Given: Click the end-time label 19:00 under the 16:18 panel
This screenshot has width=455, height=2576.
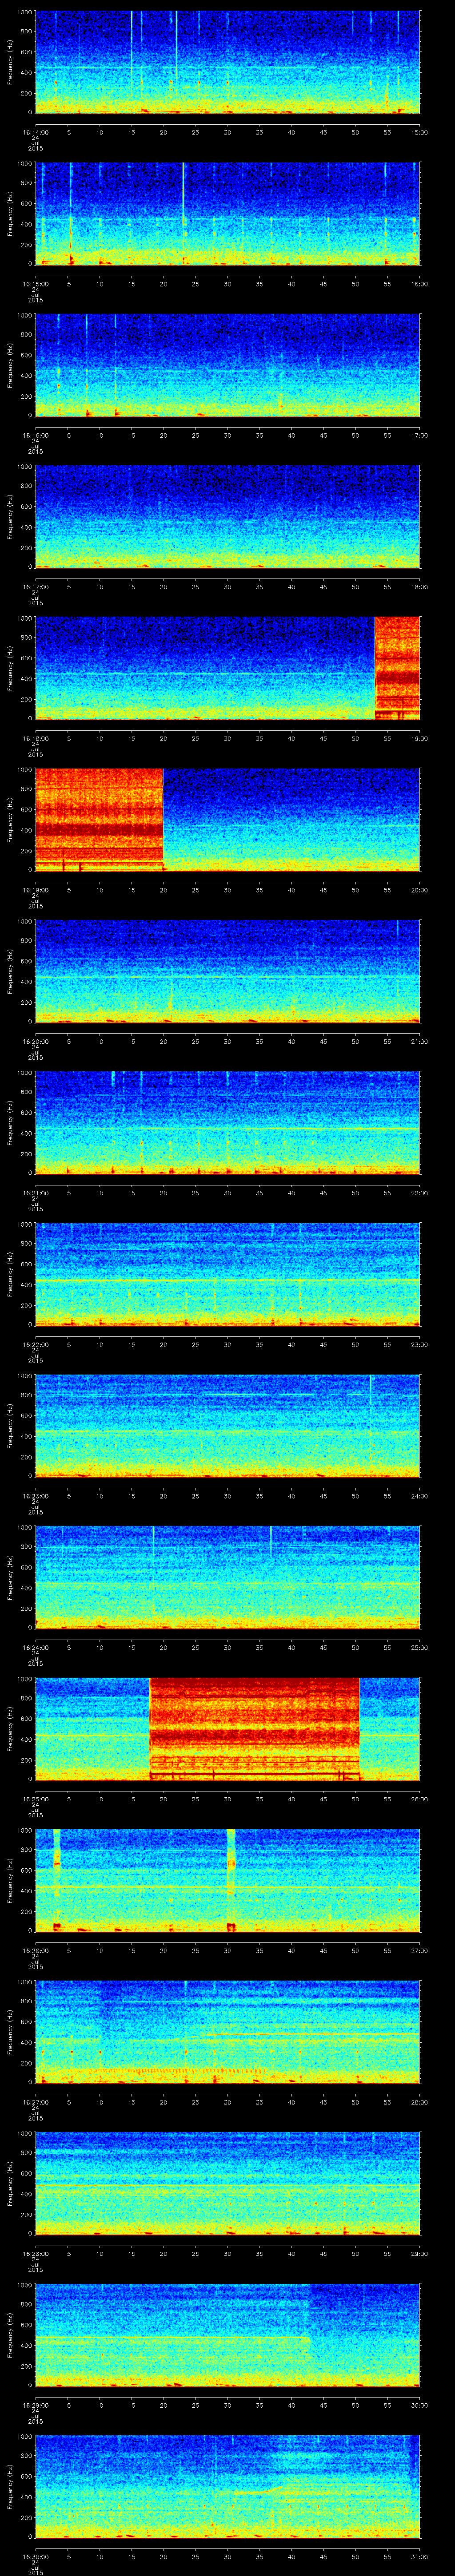Looking at the screenshot, I should point(420,738).
